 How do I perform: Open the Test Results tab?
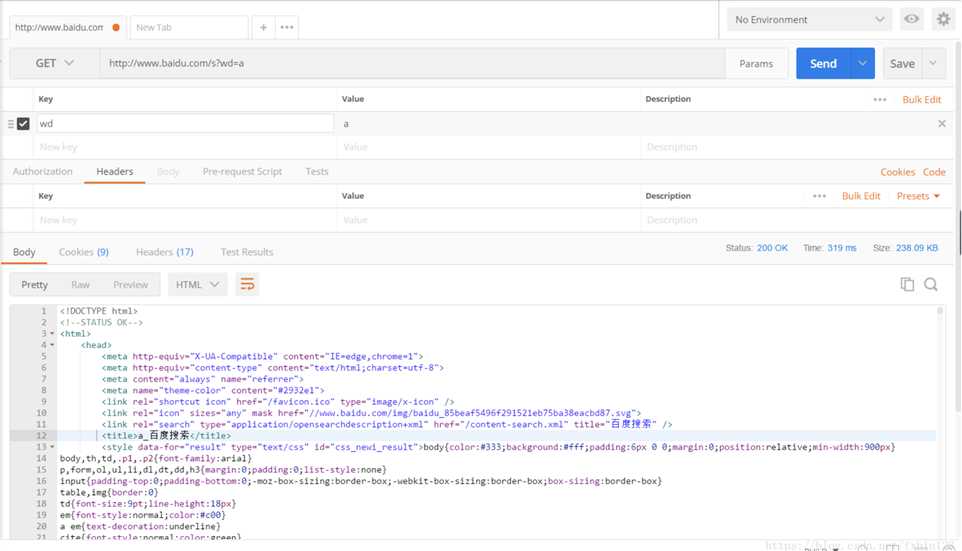coord(247,252)
